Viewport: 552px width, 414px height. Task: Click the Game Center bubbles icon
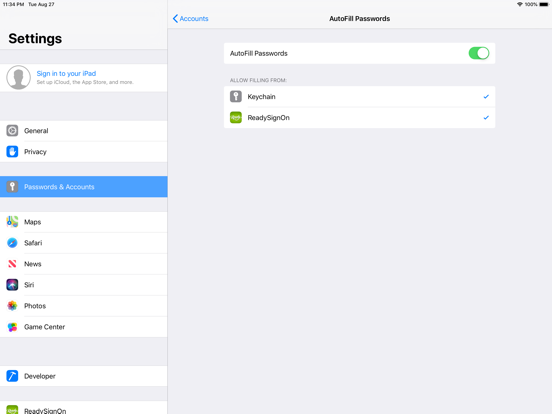click(12, 327)
